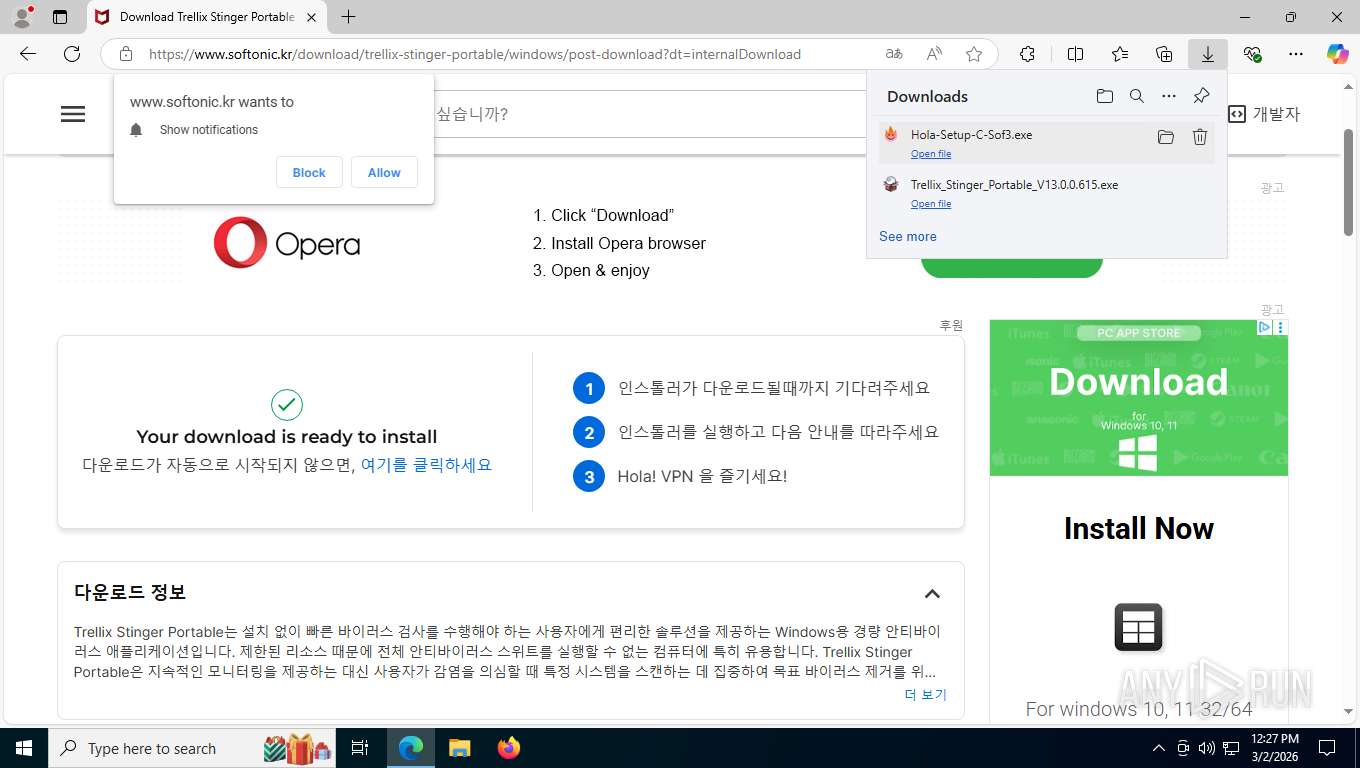View site information lock icon
The image size is (1360, 768).
[x=126, y=54]
